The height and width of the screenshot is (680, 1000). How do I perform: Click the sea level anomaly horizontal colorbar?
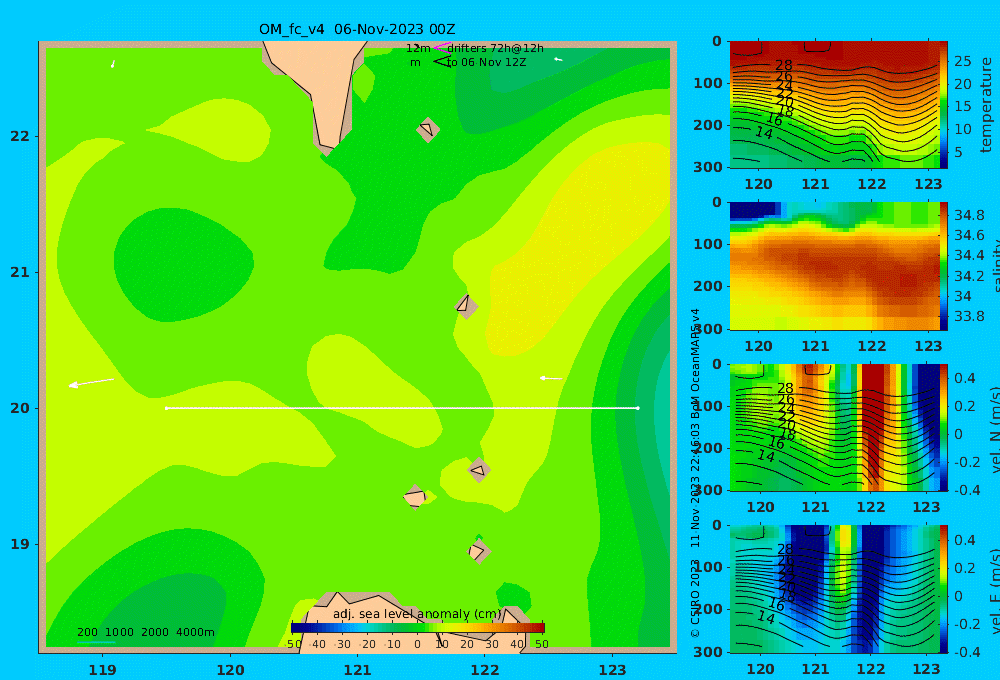[418, 628]
